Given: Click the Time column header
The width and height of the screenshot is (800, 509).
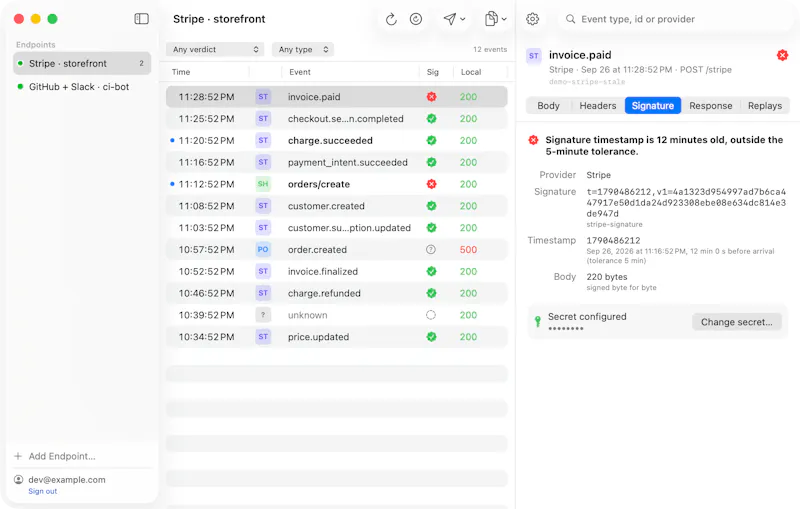Looking at the screenshot, I should click(x=181, y=72).
